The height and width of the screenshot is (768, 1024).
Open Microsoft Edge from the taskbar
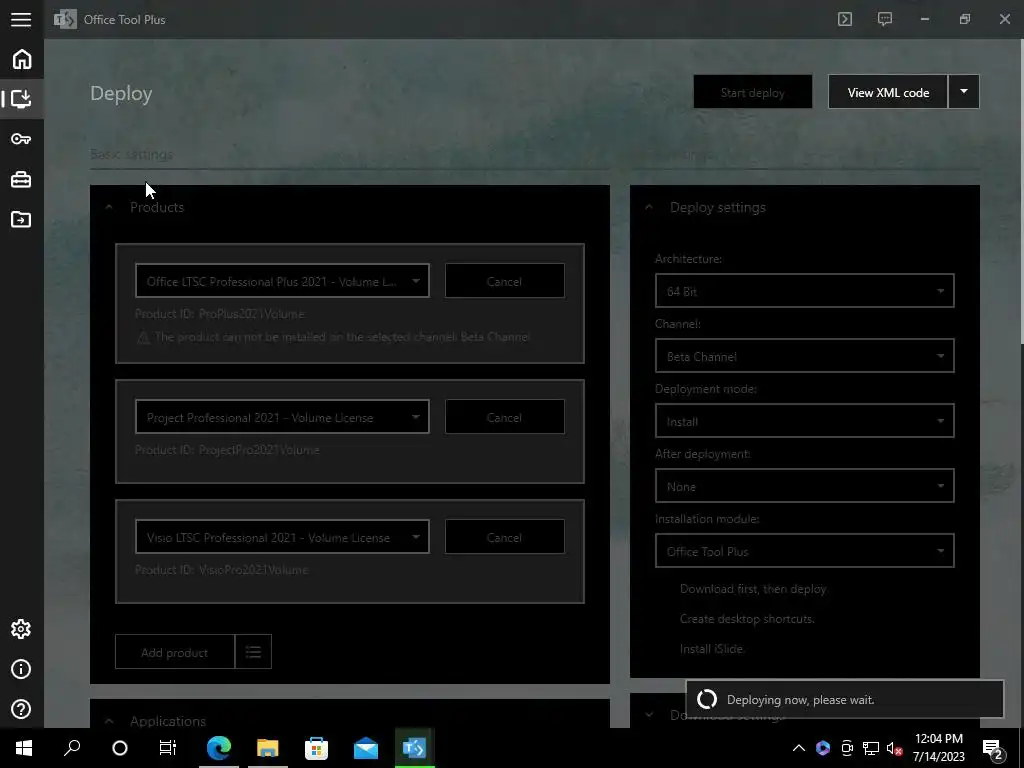(219, 748)
